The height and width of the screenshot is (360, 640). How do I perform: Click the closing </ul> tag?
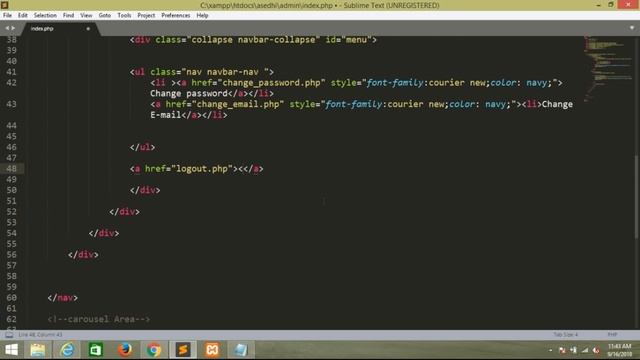tap(142, 147)
